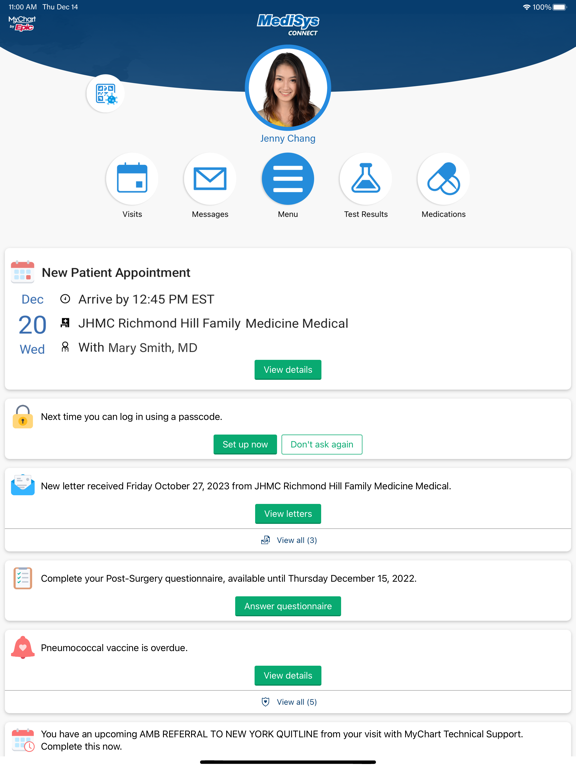
Task: Tap Jenny Chang's profile photo
Action: 288,88
